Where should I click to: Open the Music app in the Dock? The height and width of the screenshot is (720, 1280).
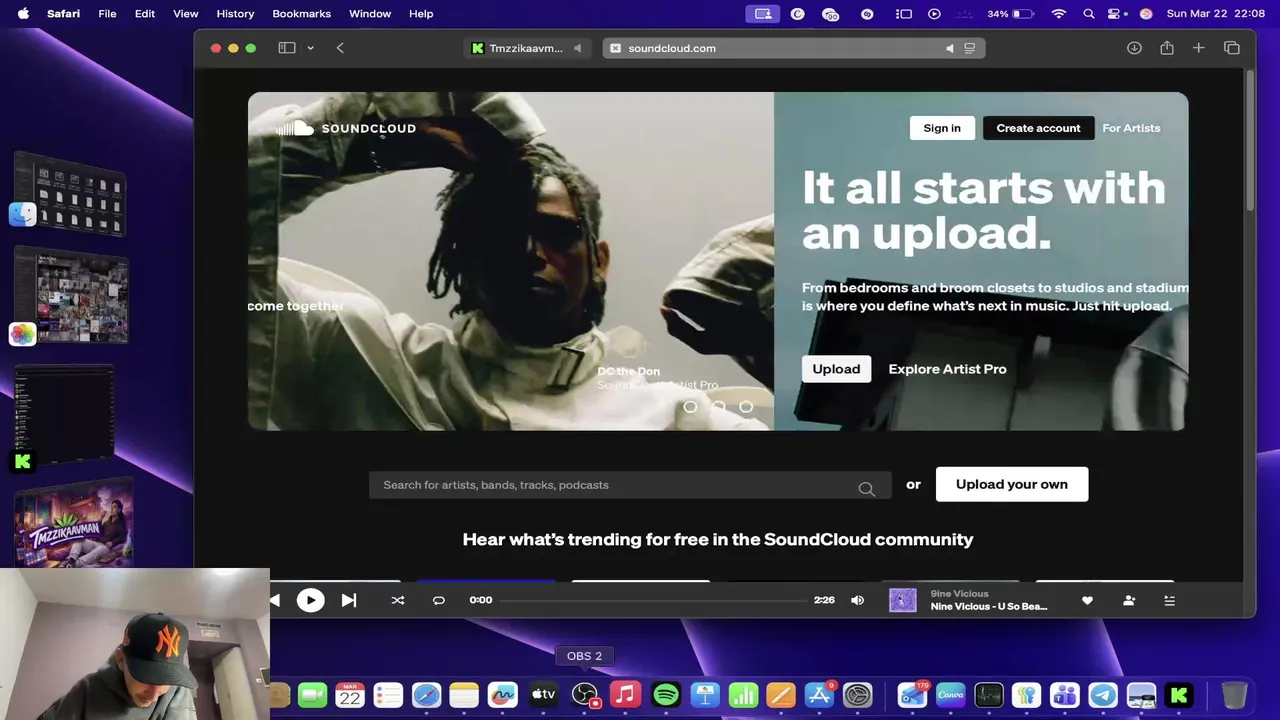(625, 694)
